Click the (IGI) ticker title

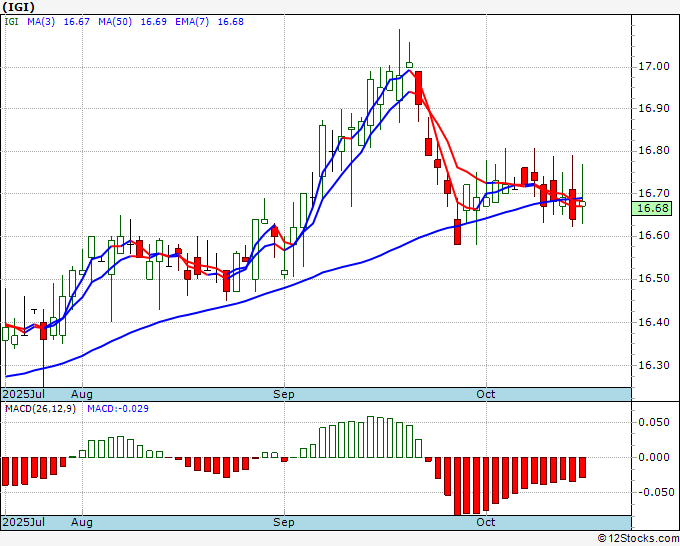click(18, 7)
